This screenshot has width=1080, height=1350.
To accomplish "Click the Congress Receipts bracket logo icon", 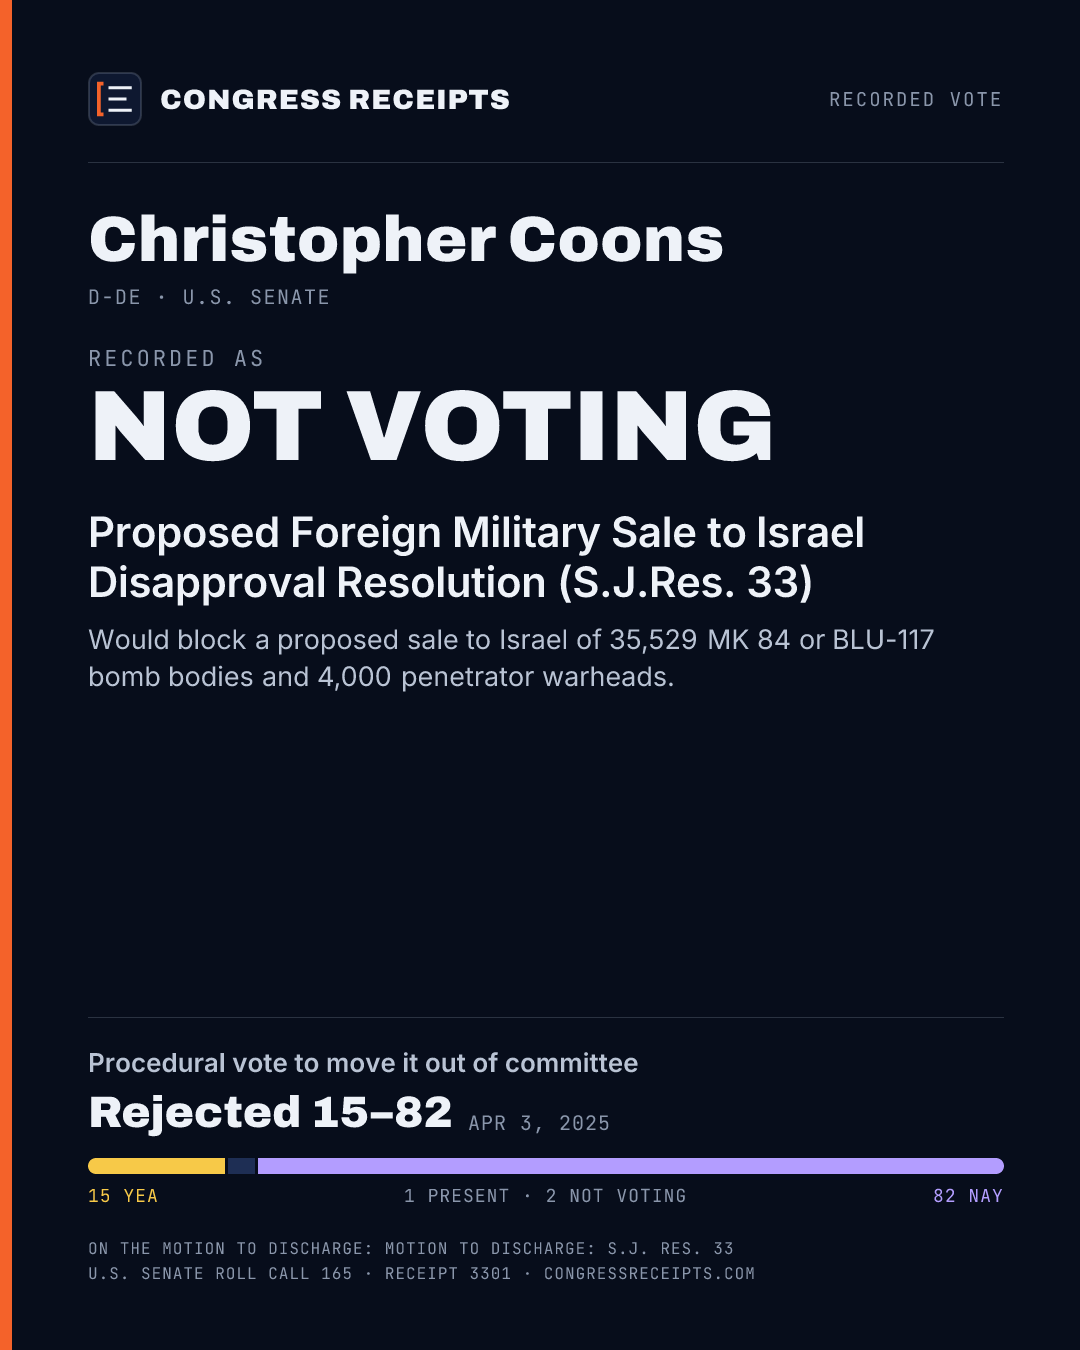I will point(115,99).
